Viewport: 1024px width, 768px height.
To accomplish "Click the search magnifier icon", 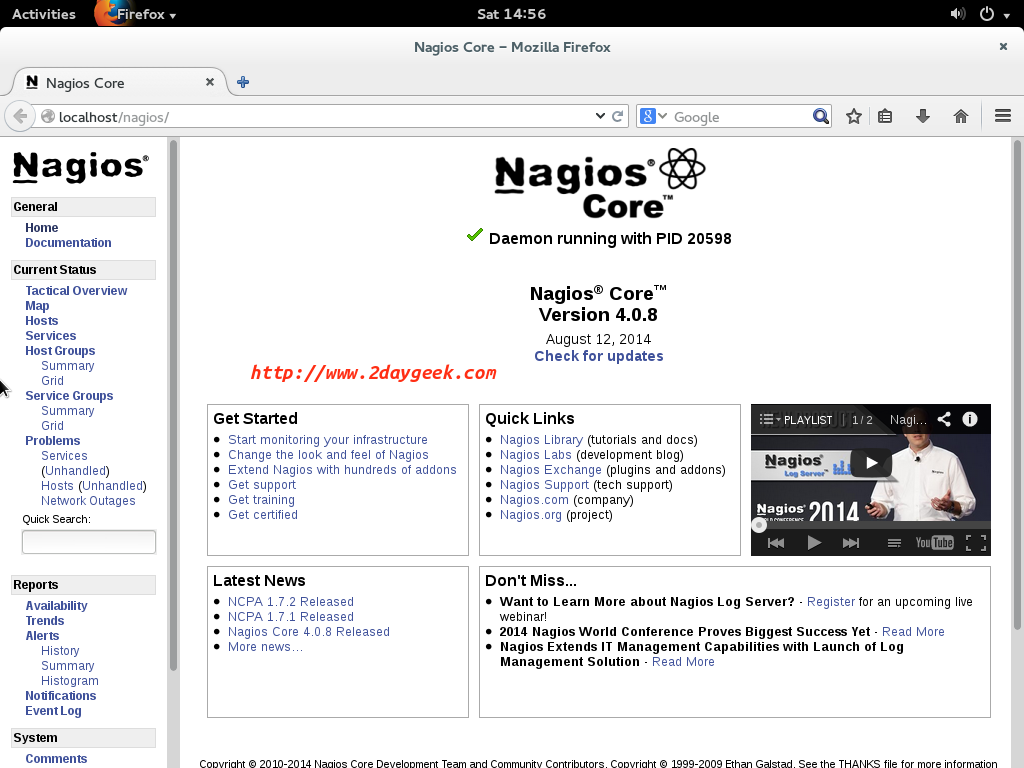I will pyautogui.click(x=820, y=116).
